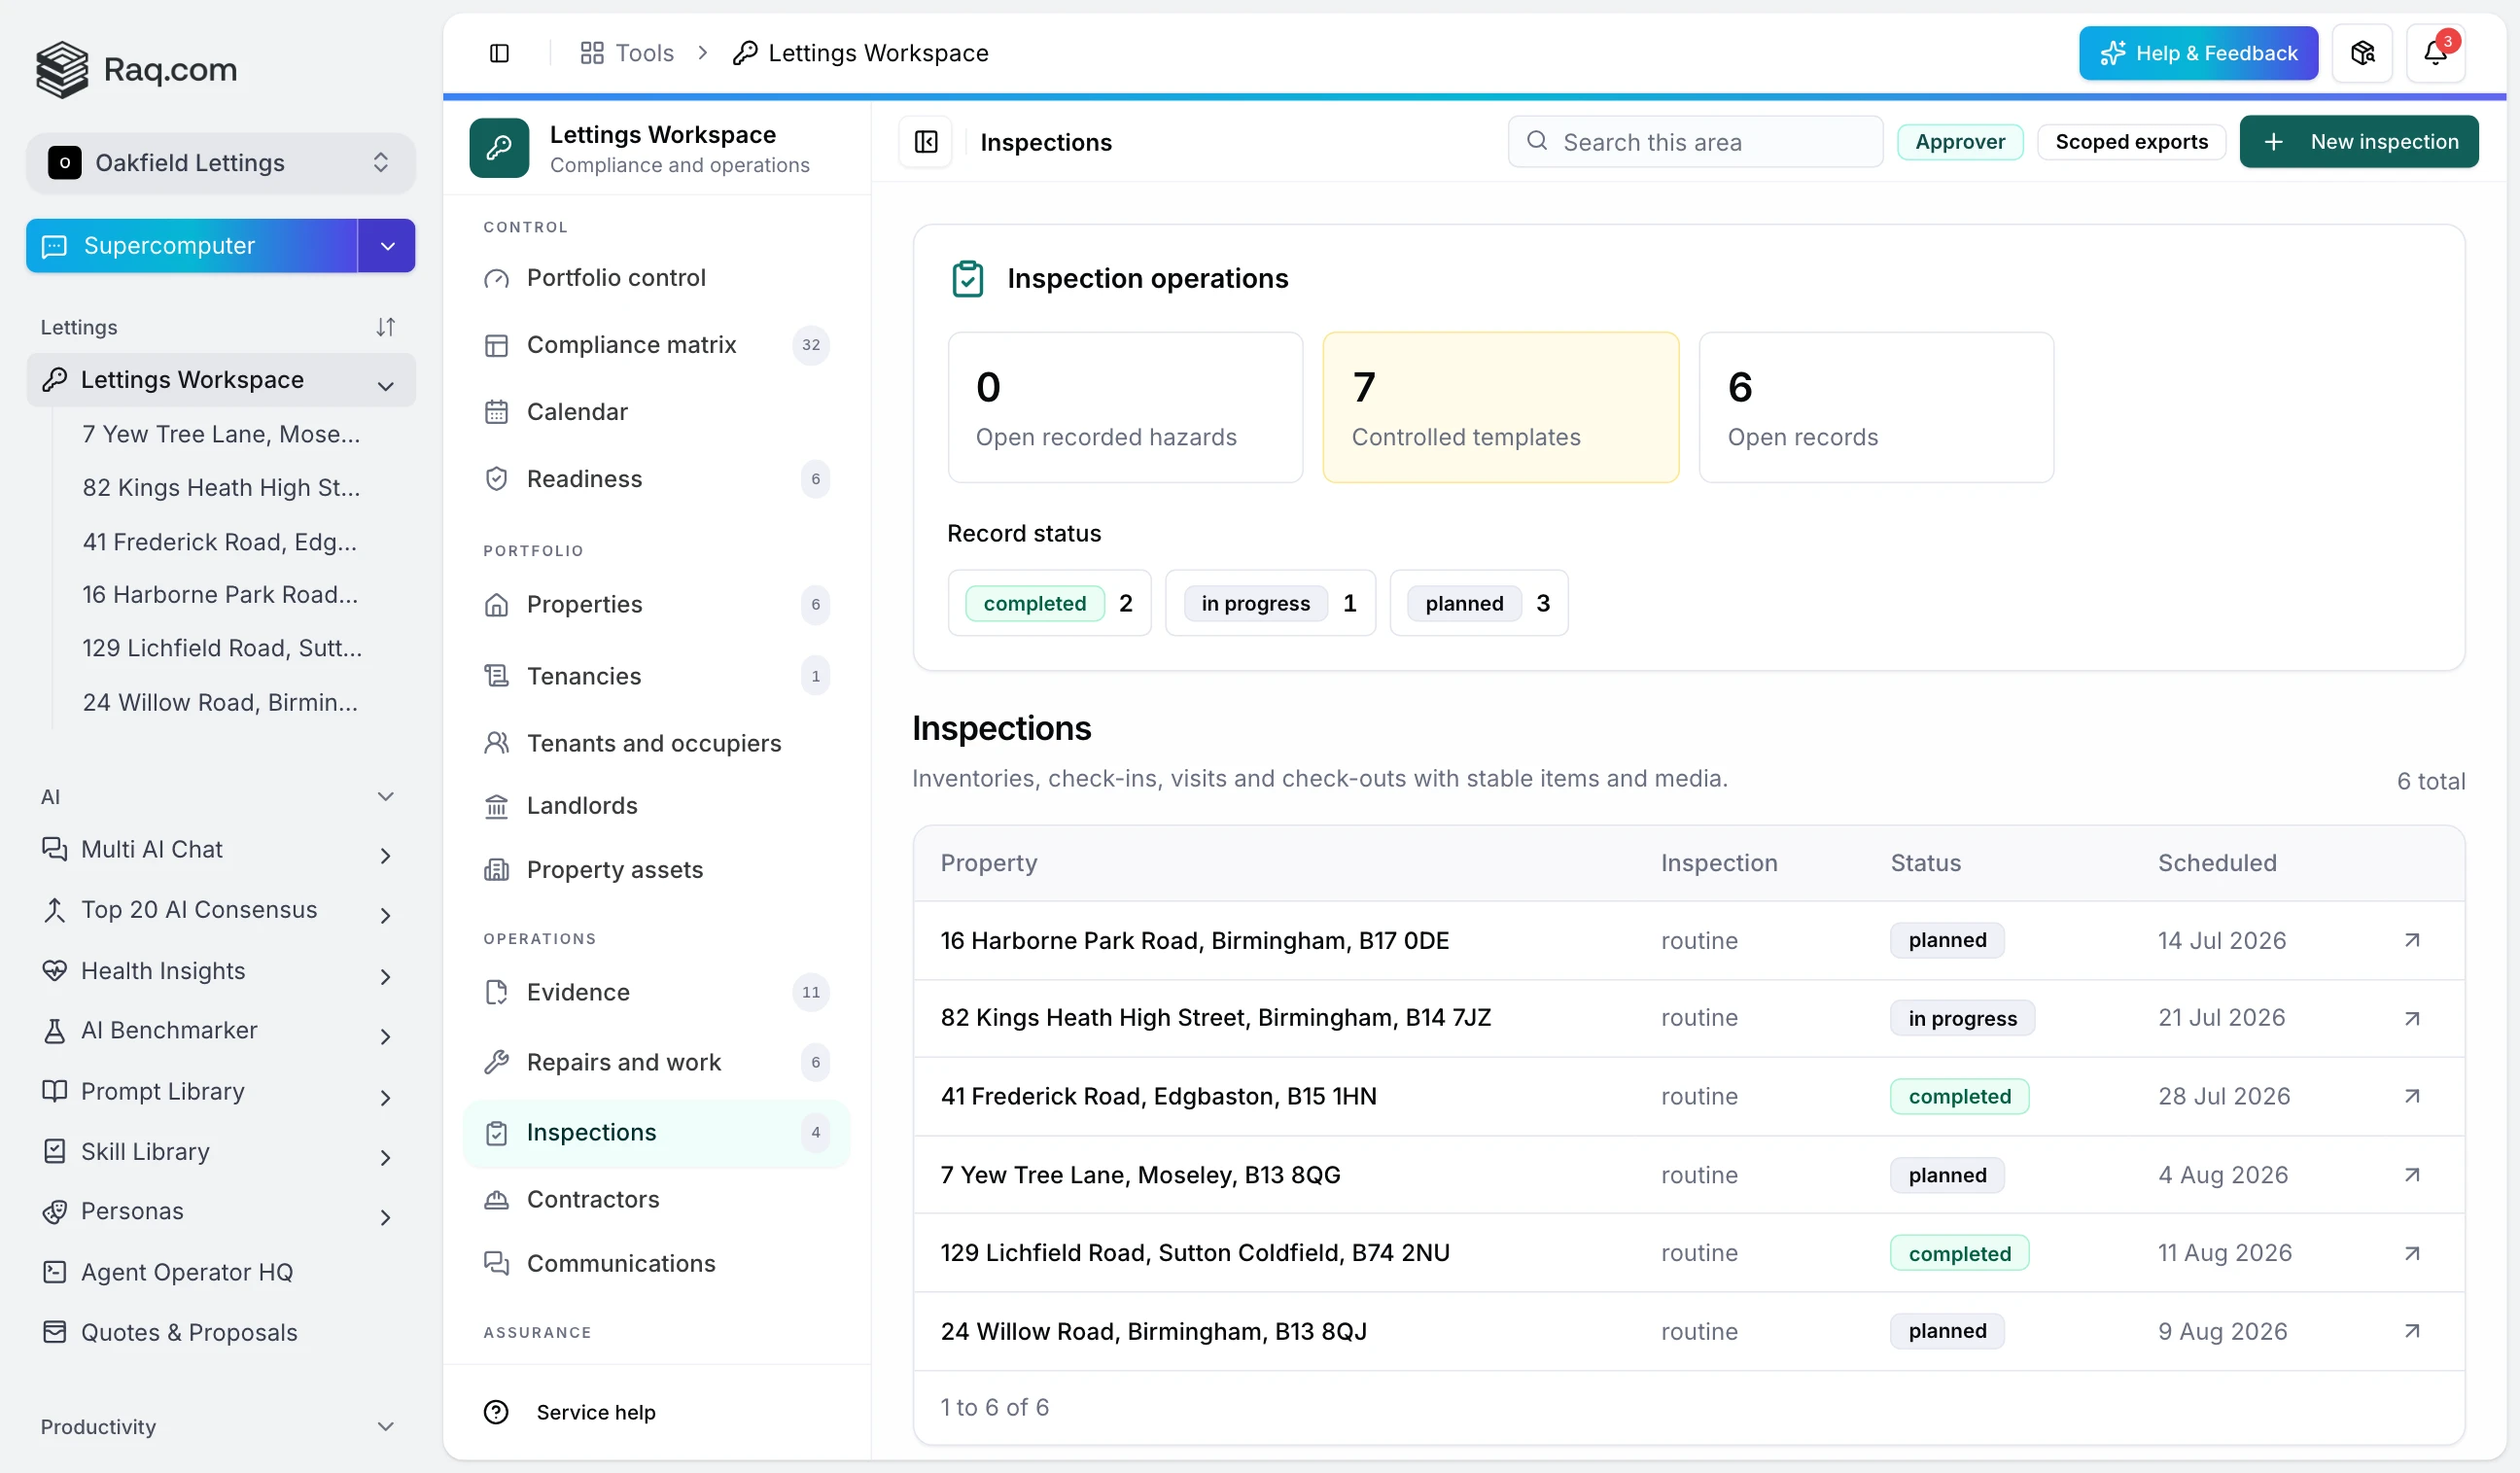The width and height of the screenshot is (2520, 1473).
Task: Open Contractors
Action: point(656,1199)
